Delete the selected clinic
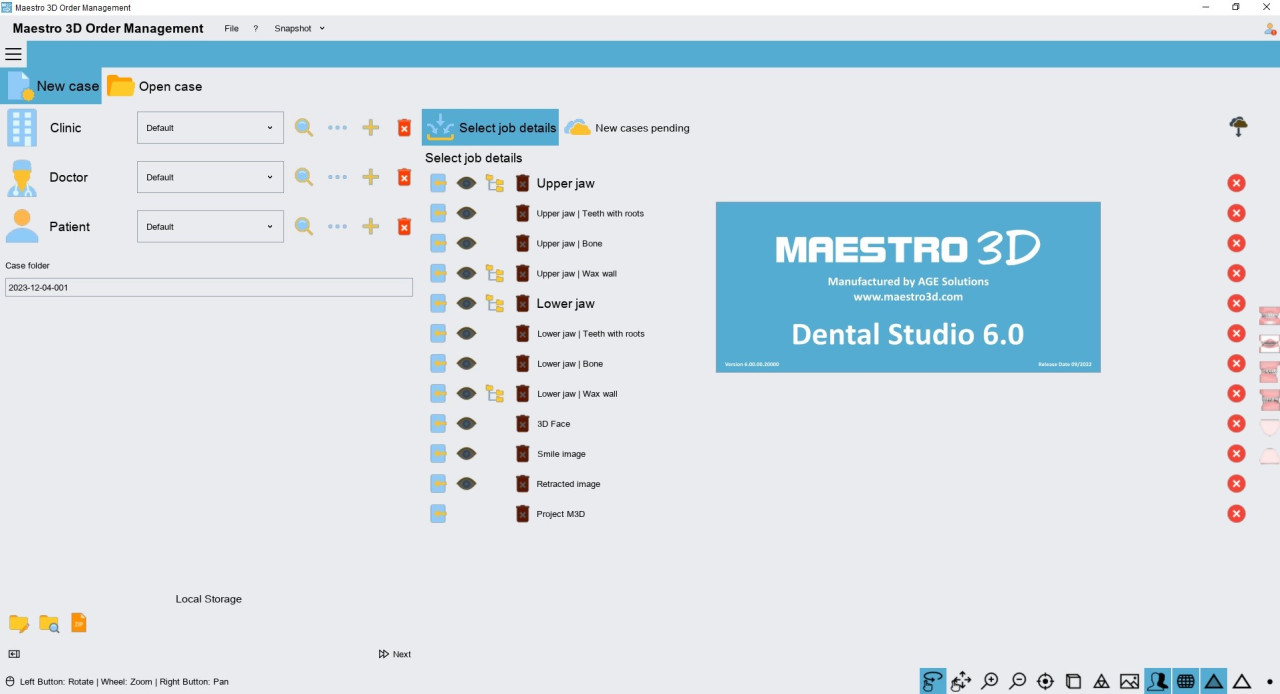The width and height of the screenshot is (1280, 694). click(x=404, y=128)
